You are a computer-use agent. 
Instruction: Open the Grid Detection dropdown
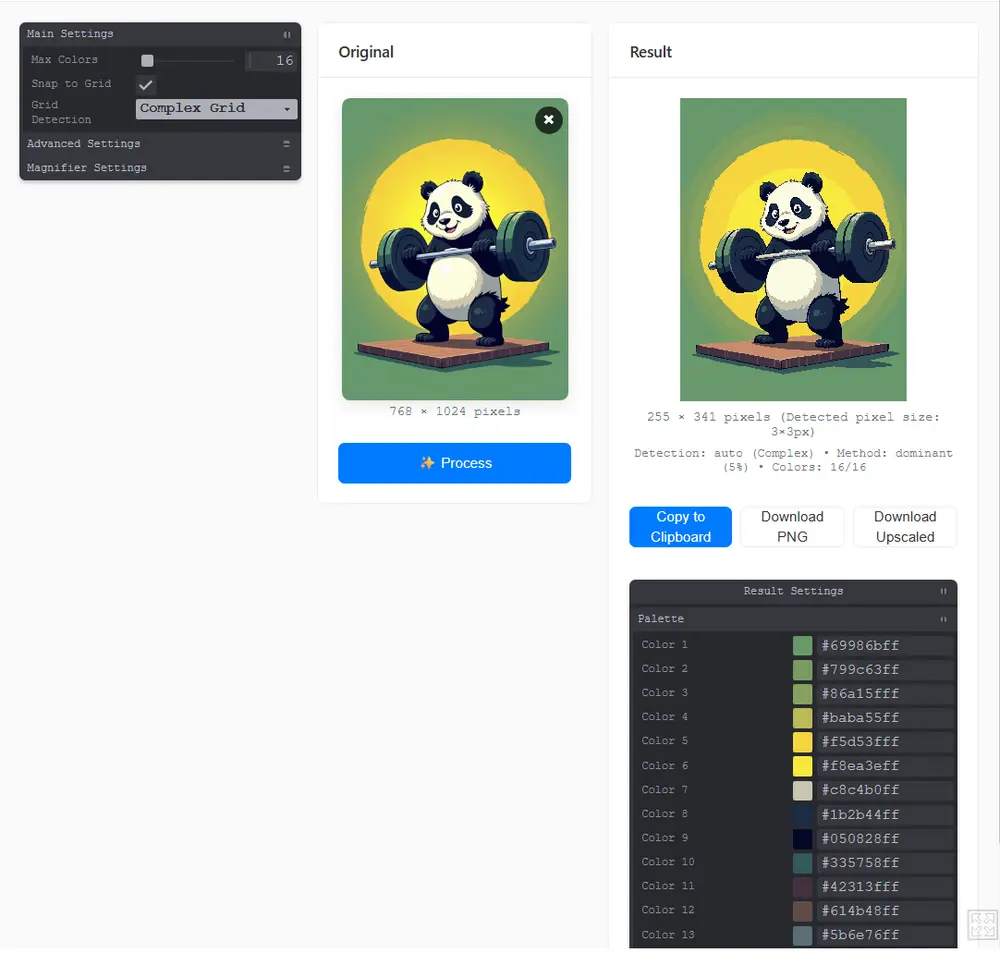[216, 108]
